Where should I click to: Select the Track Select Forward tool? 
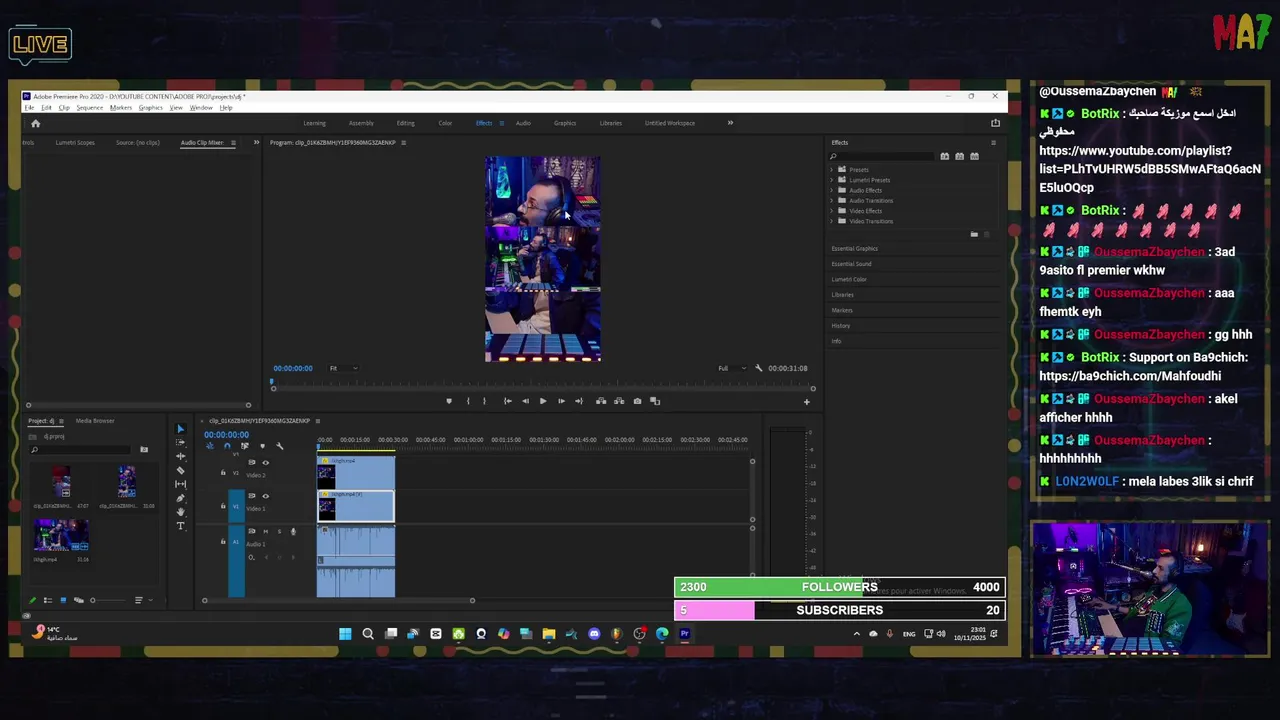tap(180, 442)
